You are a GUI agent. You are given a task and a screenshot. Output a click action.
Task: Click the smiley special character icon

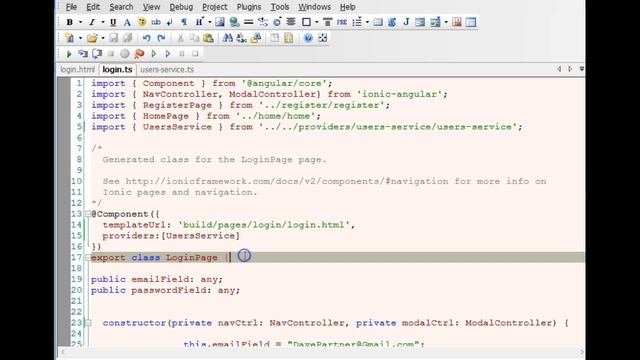142,22
